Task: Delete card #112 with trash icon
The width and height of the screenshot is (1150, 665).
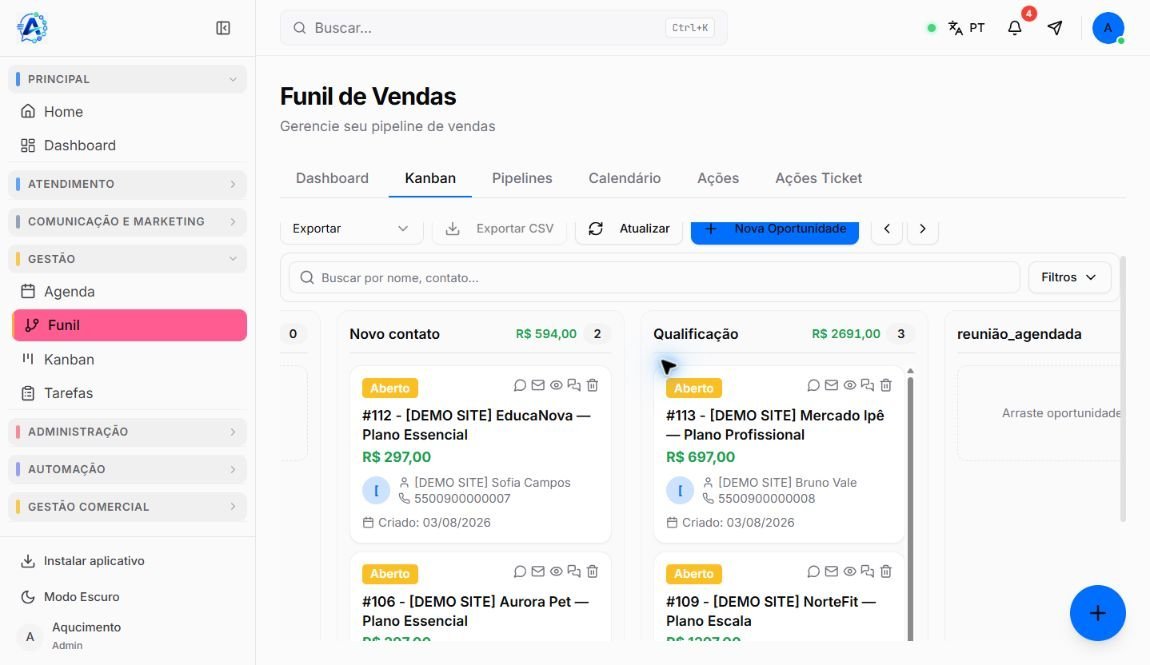Action: click(592, 385)
